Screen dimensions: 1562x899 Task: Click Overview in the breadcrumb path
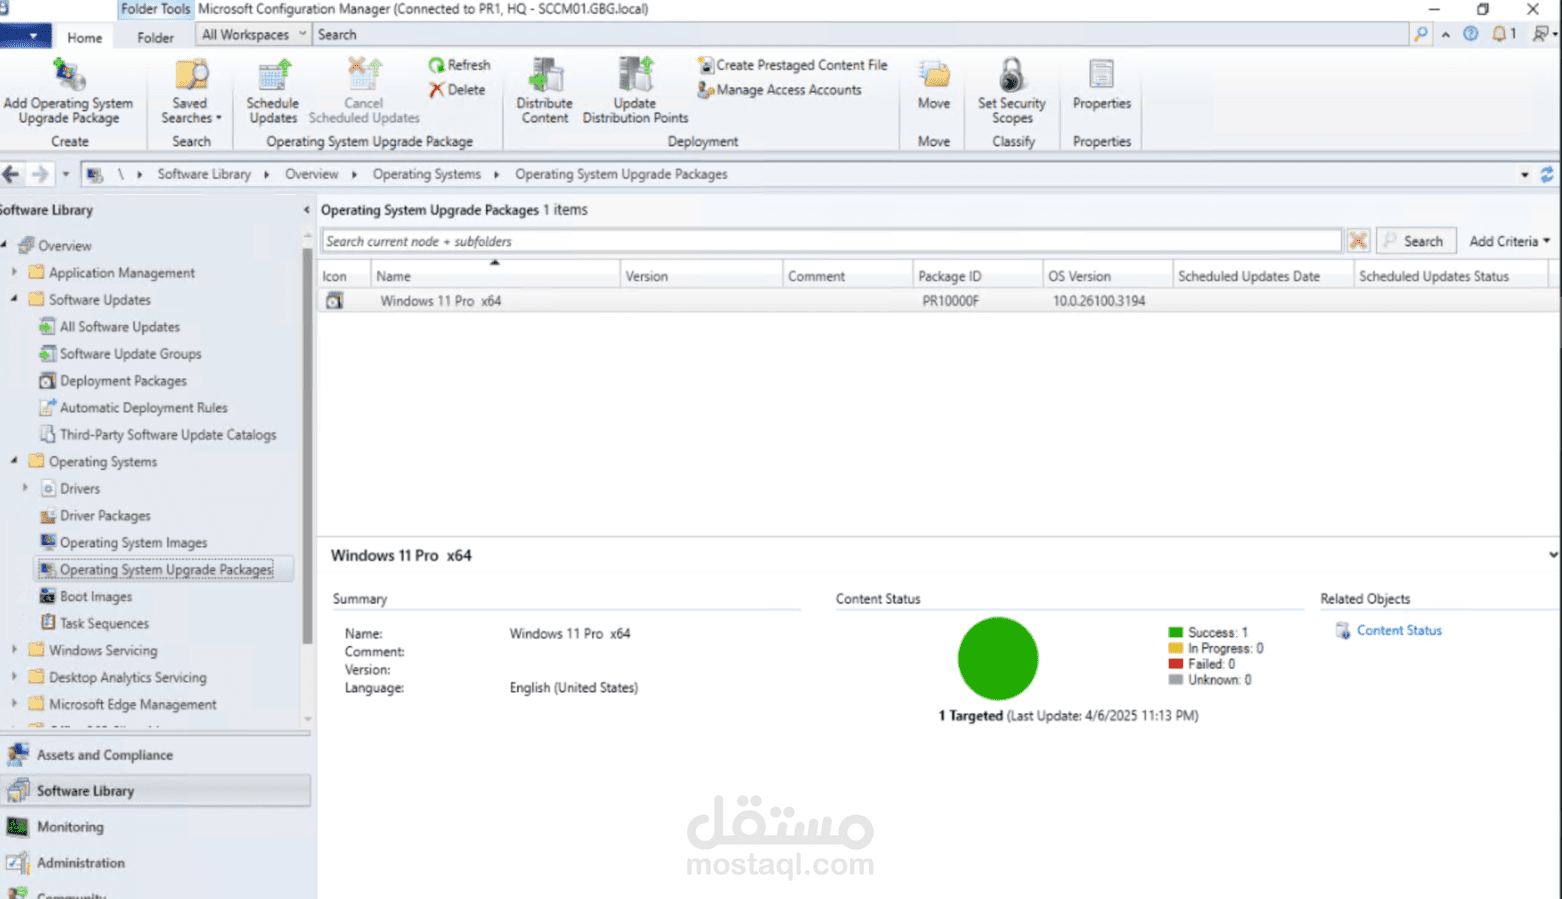coord(312,174)
